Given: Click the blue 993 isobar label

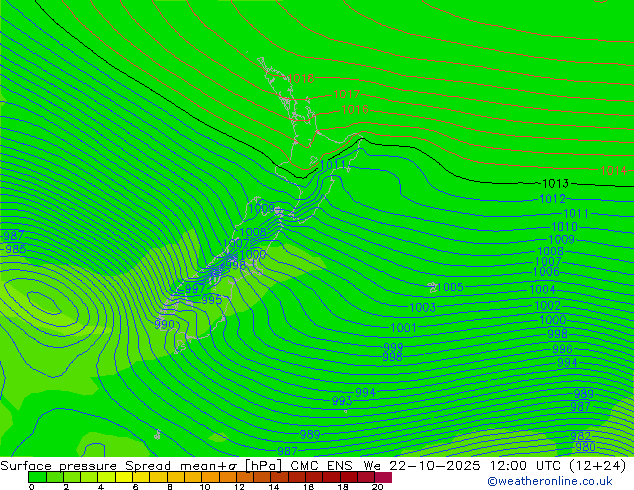Looking at the screenshot, I should coord(342,401).
